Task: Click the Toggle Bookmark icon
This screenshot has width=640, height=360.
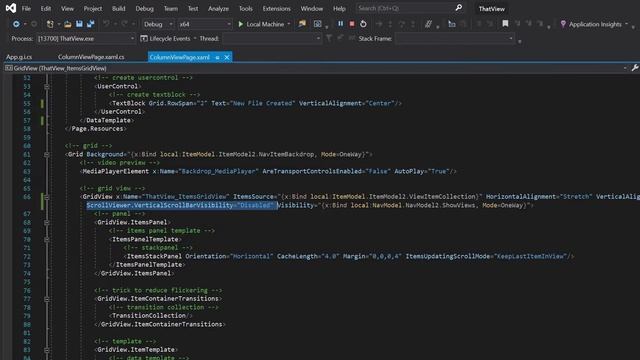Action: click(x=505, y=24)
